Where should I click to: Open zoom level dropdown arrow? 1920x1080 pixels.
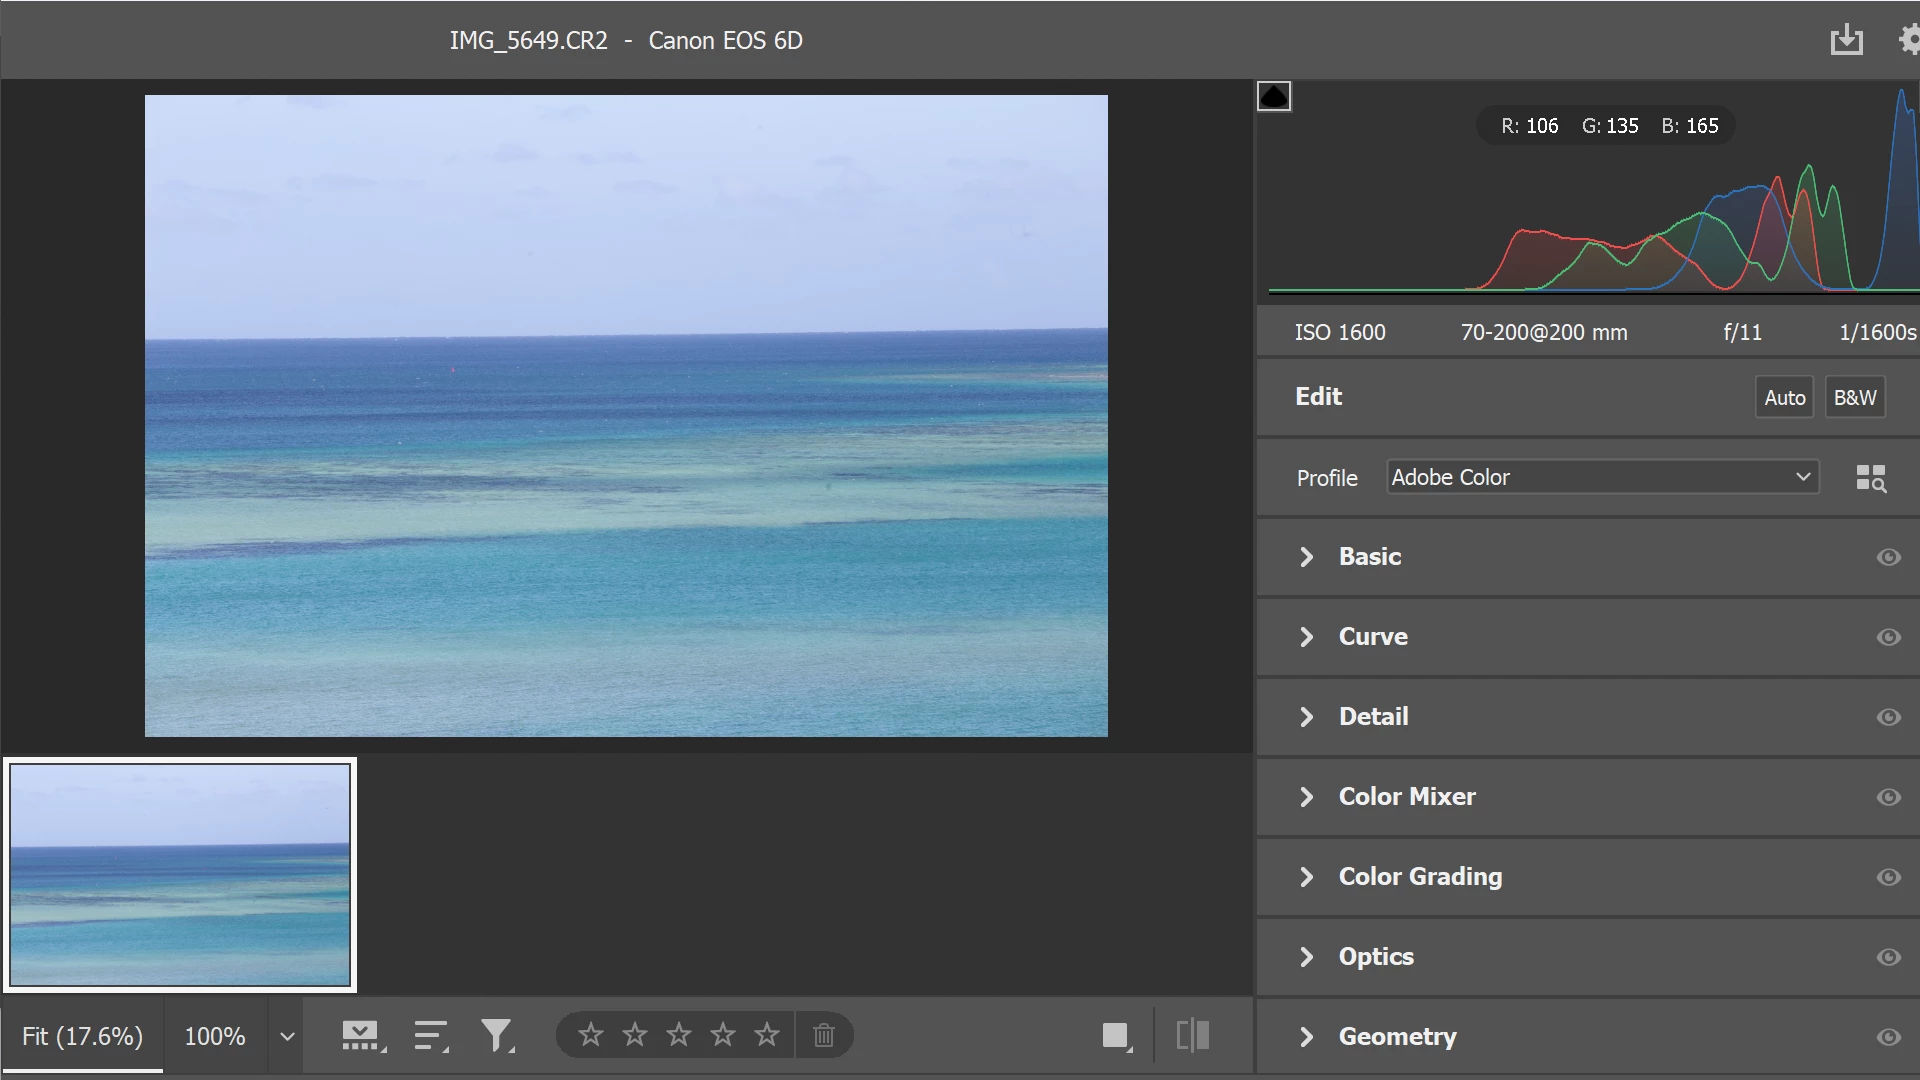(x=287, y=1036)
